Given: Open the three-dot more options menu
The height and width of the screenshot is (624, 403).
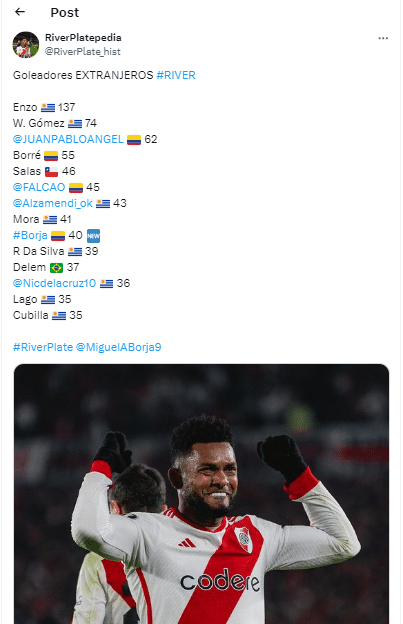Looking at the screenshot, I should pyautogui.click(x=383, y=38).
